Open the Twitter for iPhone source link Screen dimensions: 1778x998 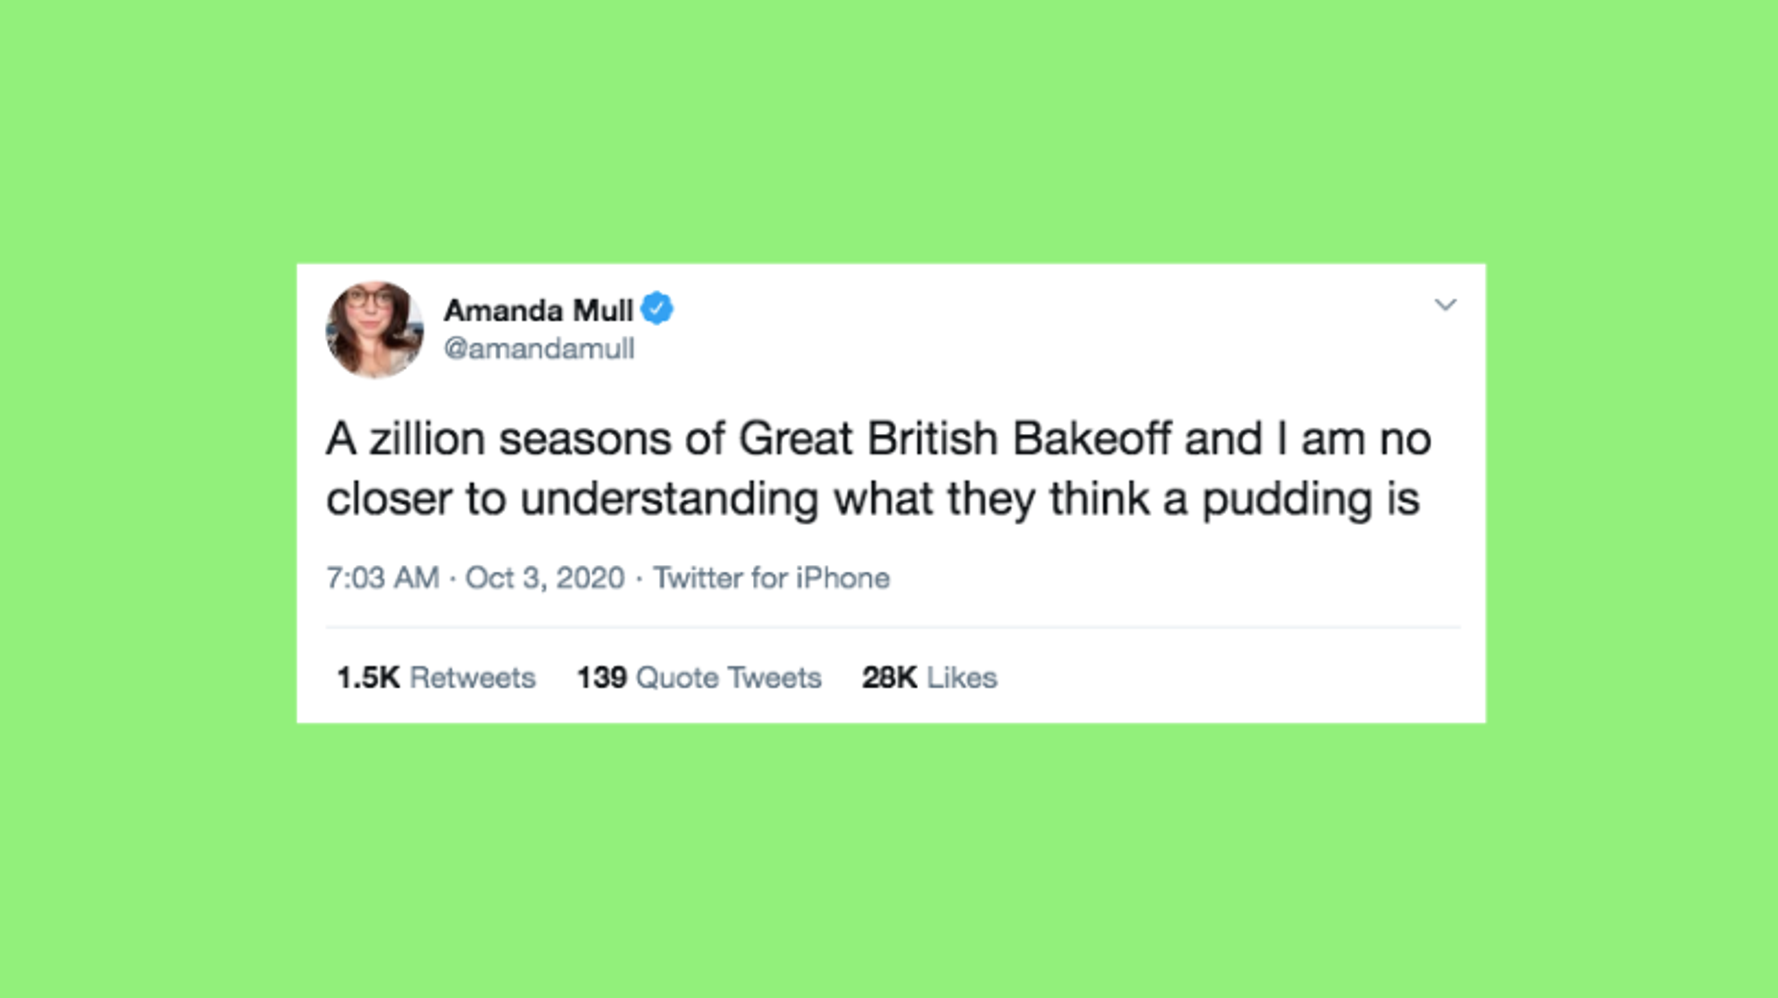pos(771,578)
